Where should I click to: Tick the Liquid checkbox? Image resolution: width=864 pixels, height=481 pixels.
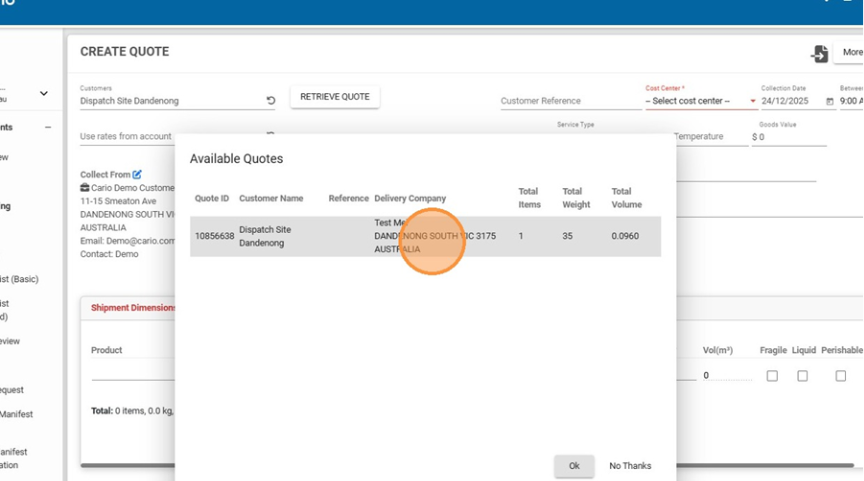point(803,376)
